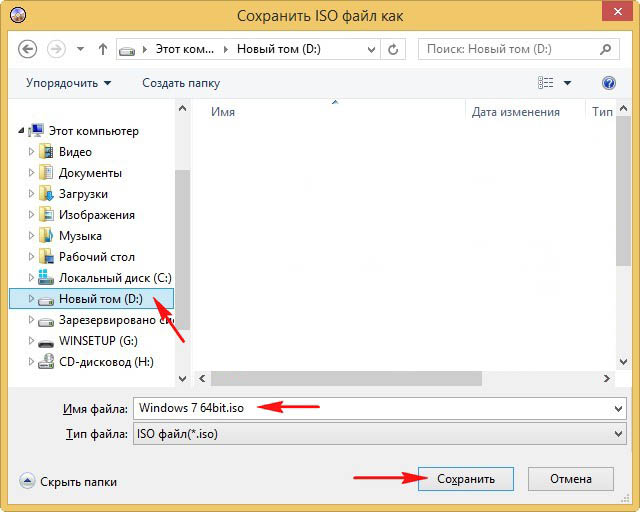This screenshot has width=640, height=512.
Task: Refresh the folder view
Action: [393, 50]
